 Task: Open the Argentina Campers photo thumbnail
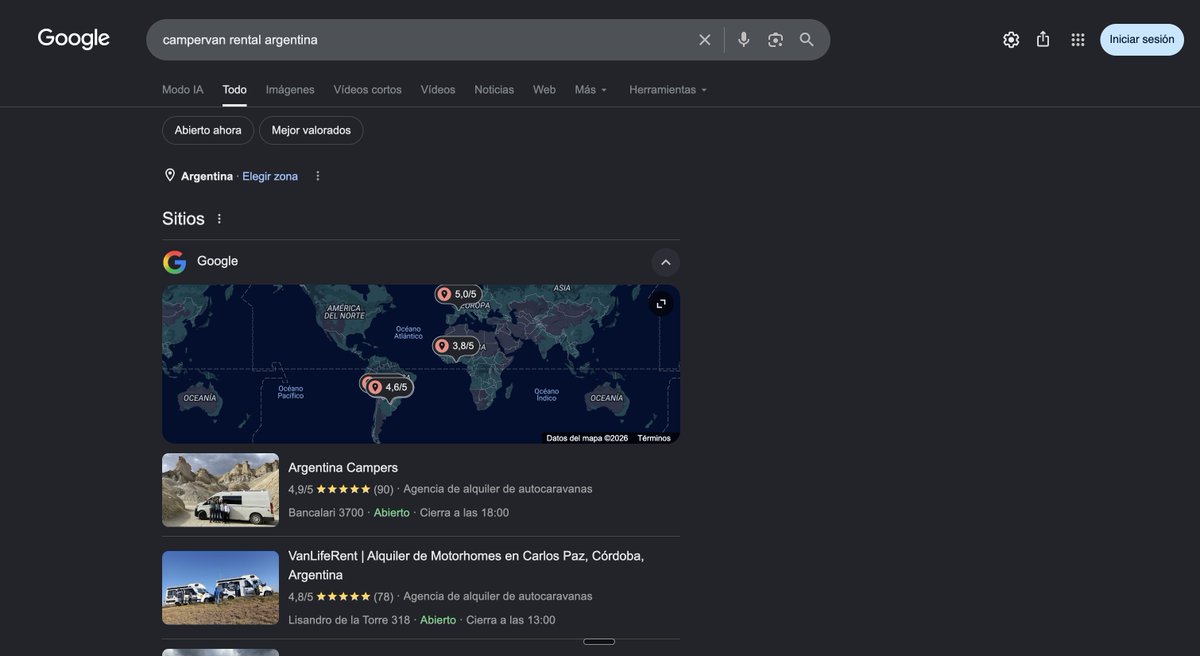pos(221,490)
